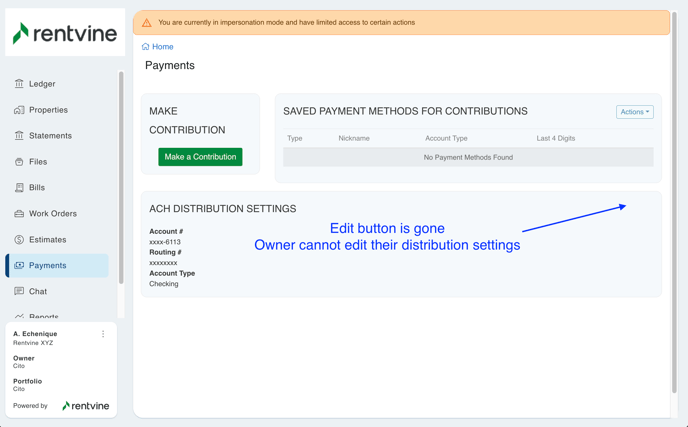Click the Ledger icon in sidebar
Viewport: 688px width, 427px height.
click(19, 84)
